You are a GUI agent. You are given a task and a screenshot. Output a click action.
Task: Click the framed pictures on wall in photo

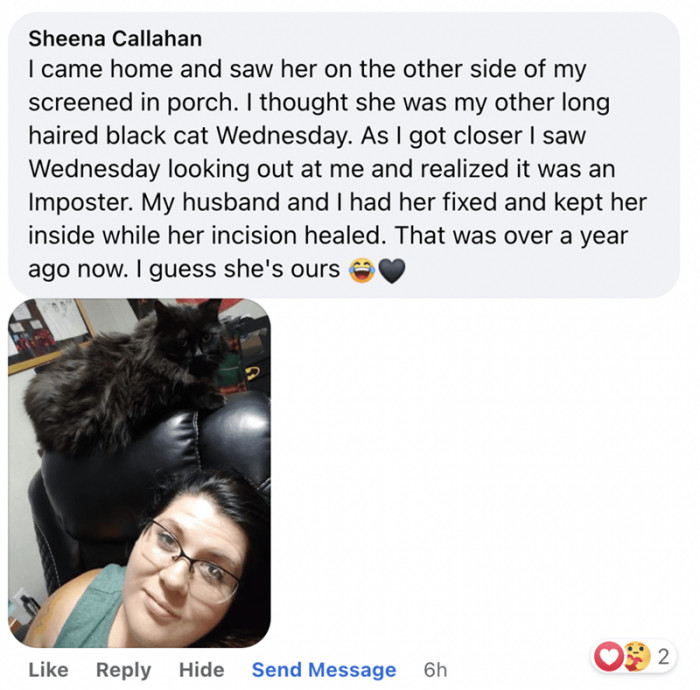click(x=49, y=335)
